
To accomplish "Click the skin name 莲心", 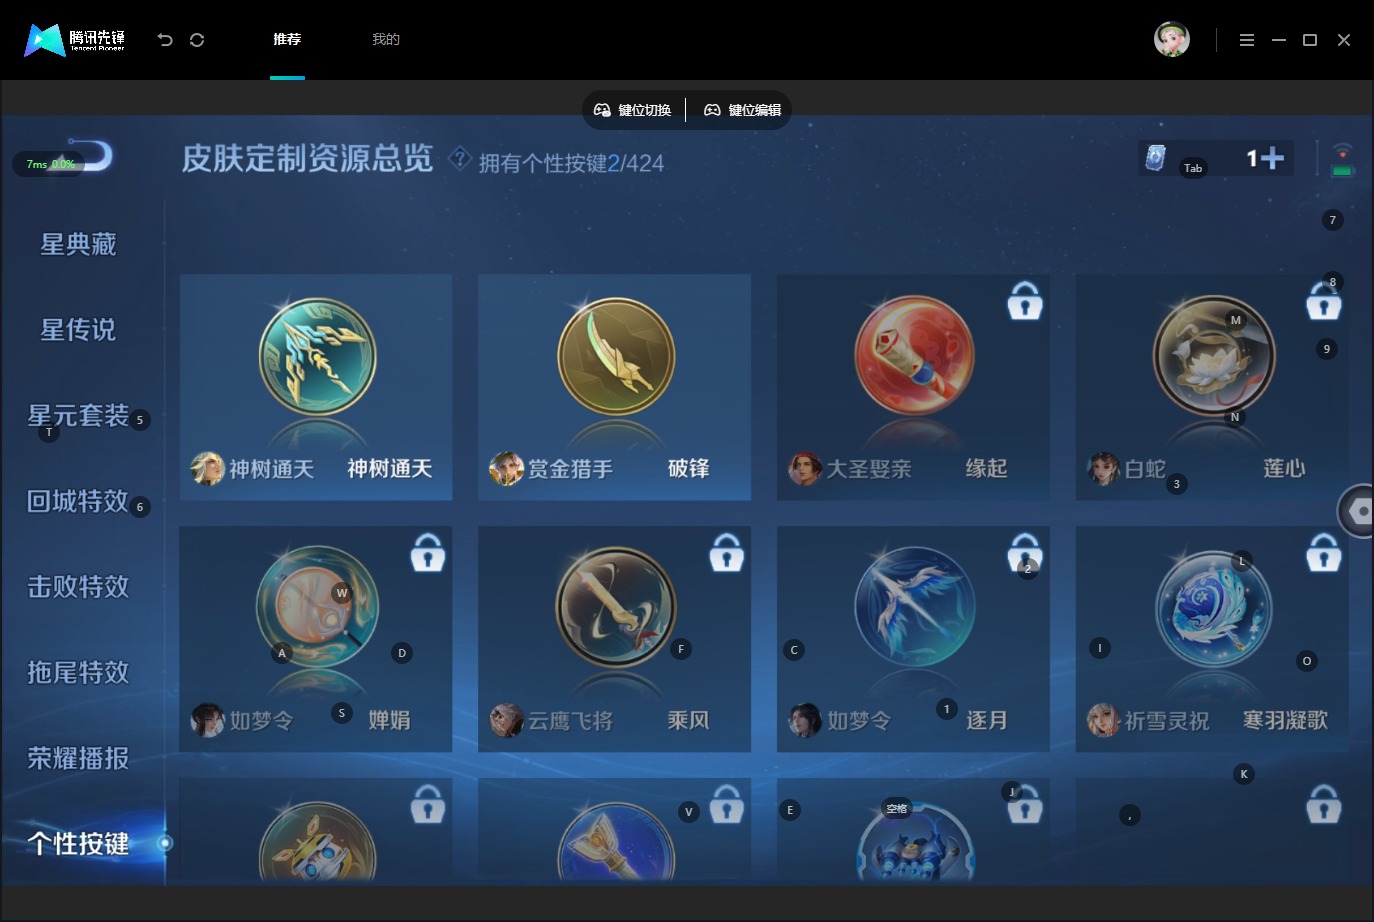I will [x=1284, y=469].
